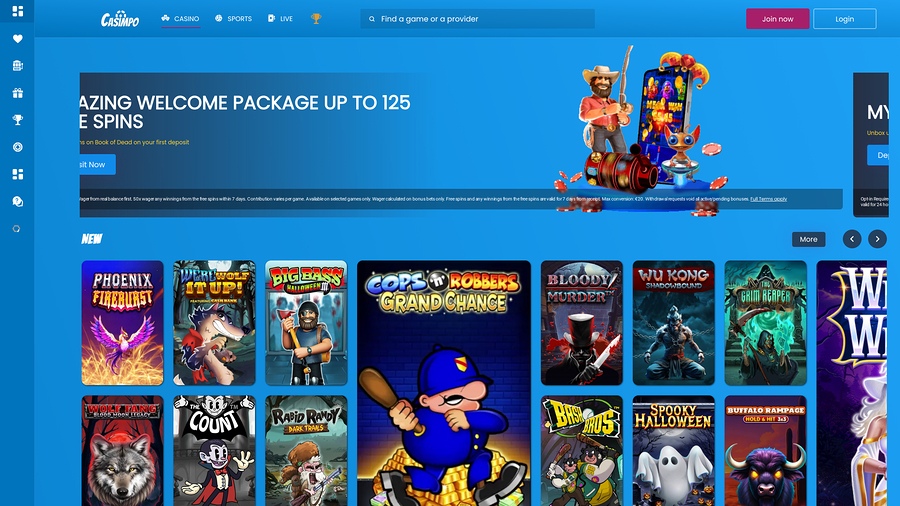The image size is (900, 506).
Task: Show next new games with right arrow
Action: (x=877, y=239)
